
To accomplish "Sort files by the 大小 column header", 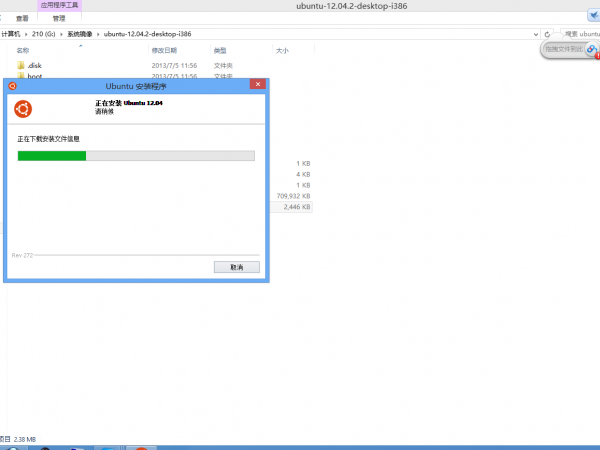I will (281, 49).
